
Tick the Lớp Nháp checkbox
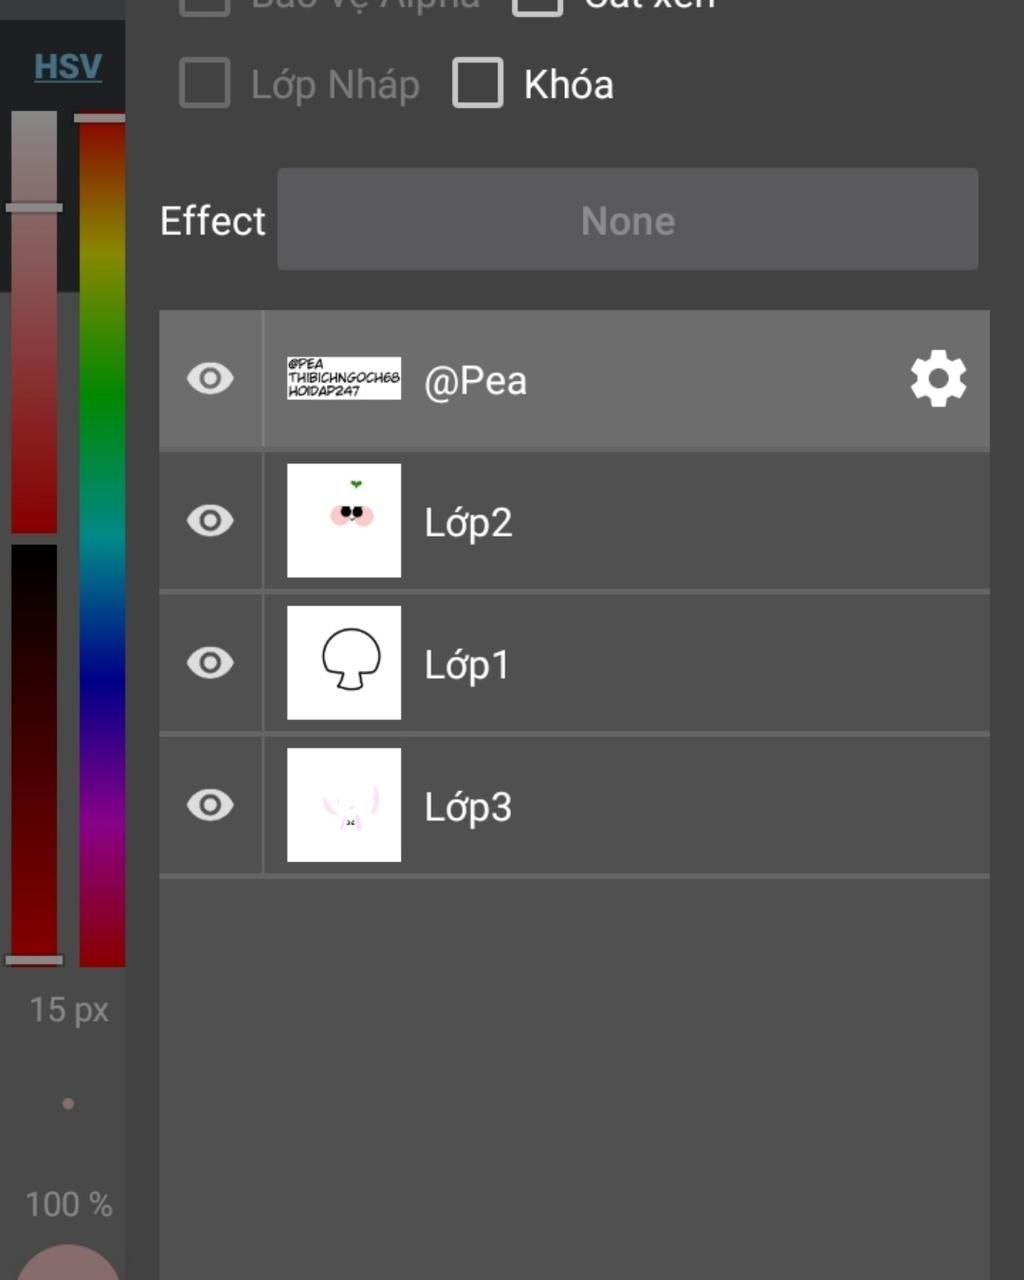(x=205, y=83)
